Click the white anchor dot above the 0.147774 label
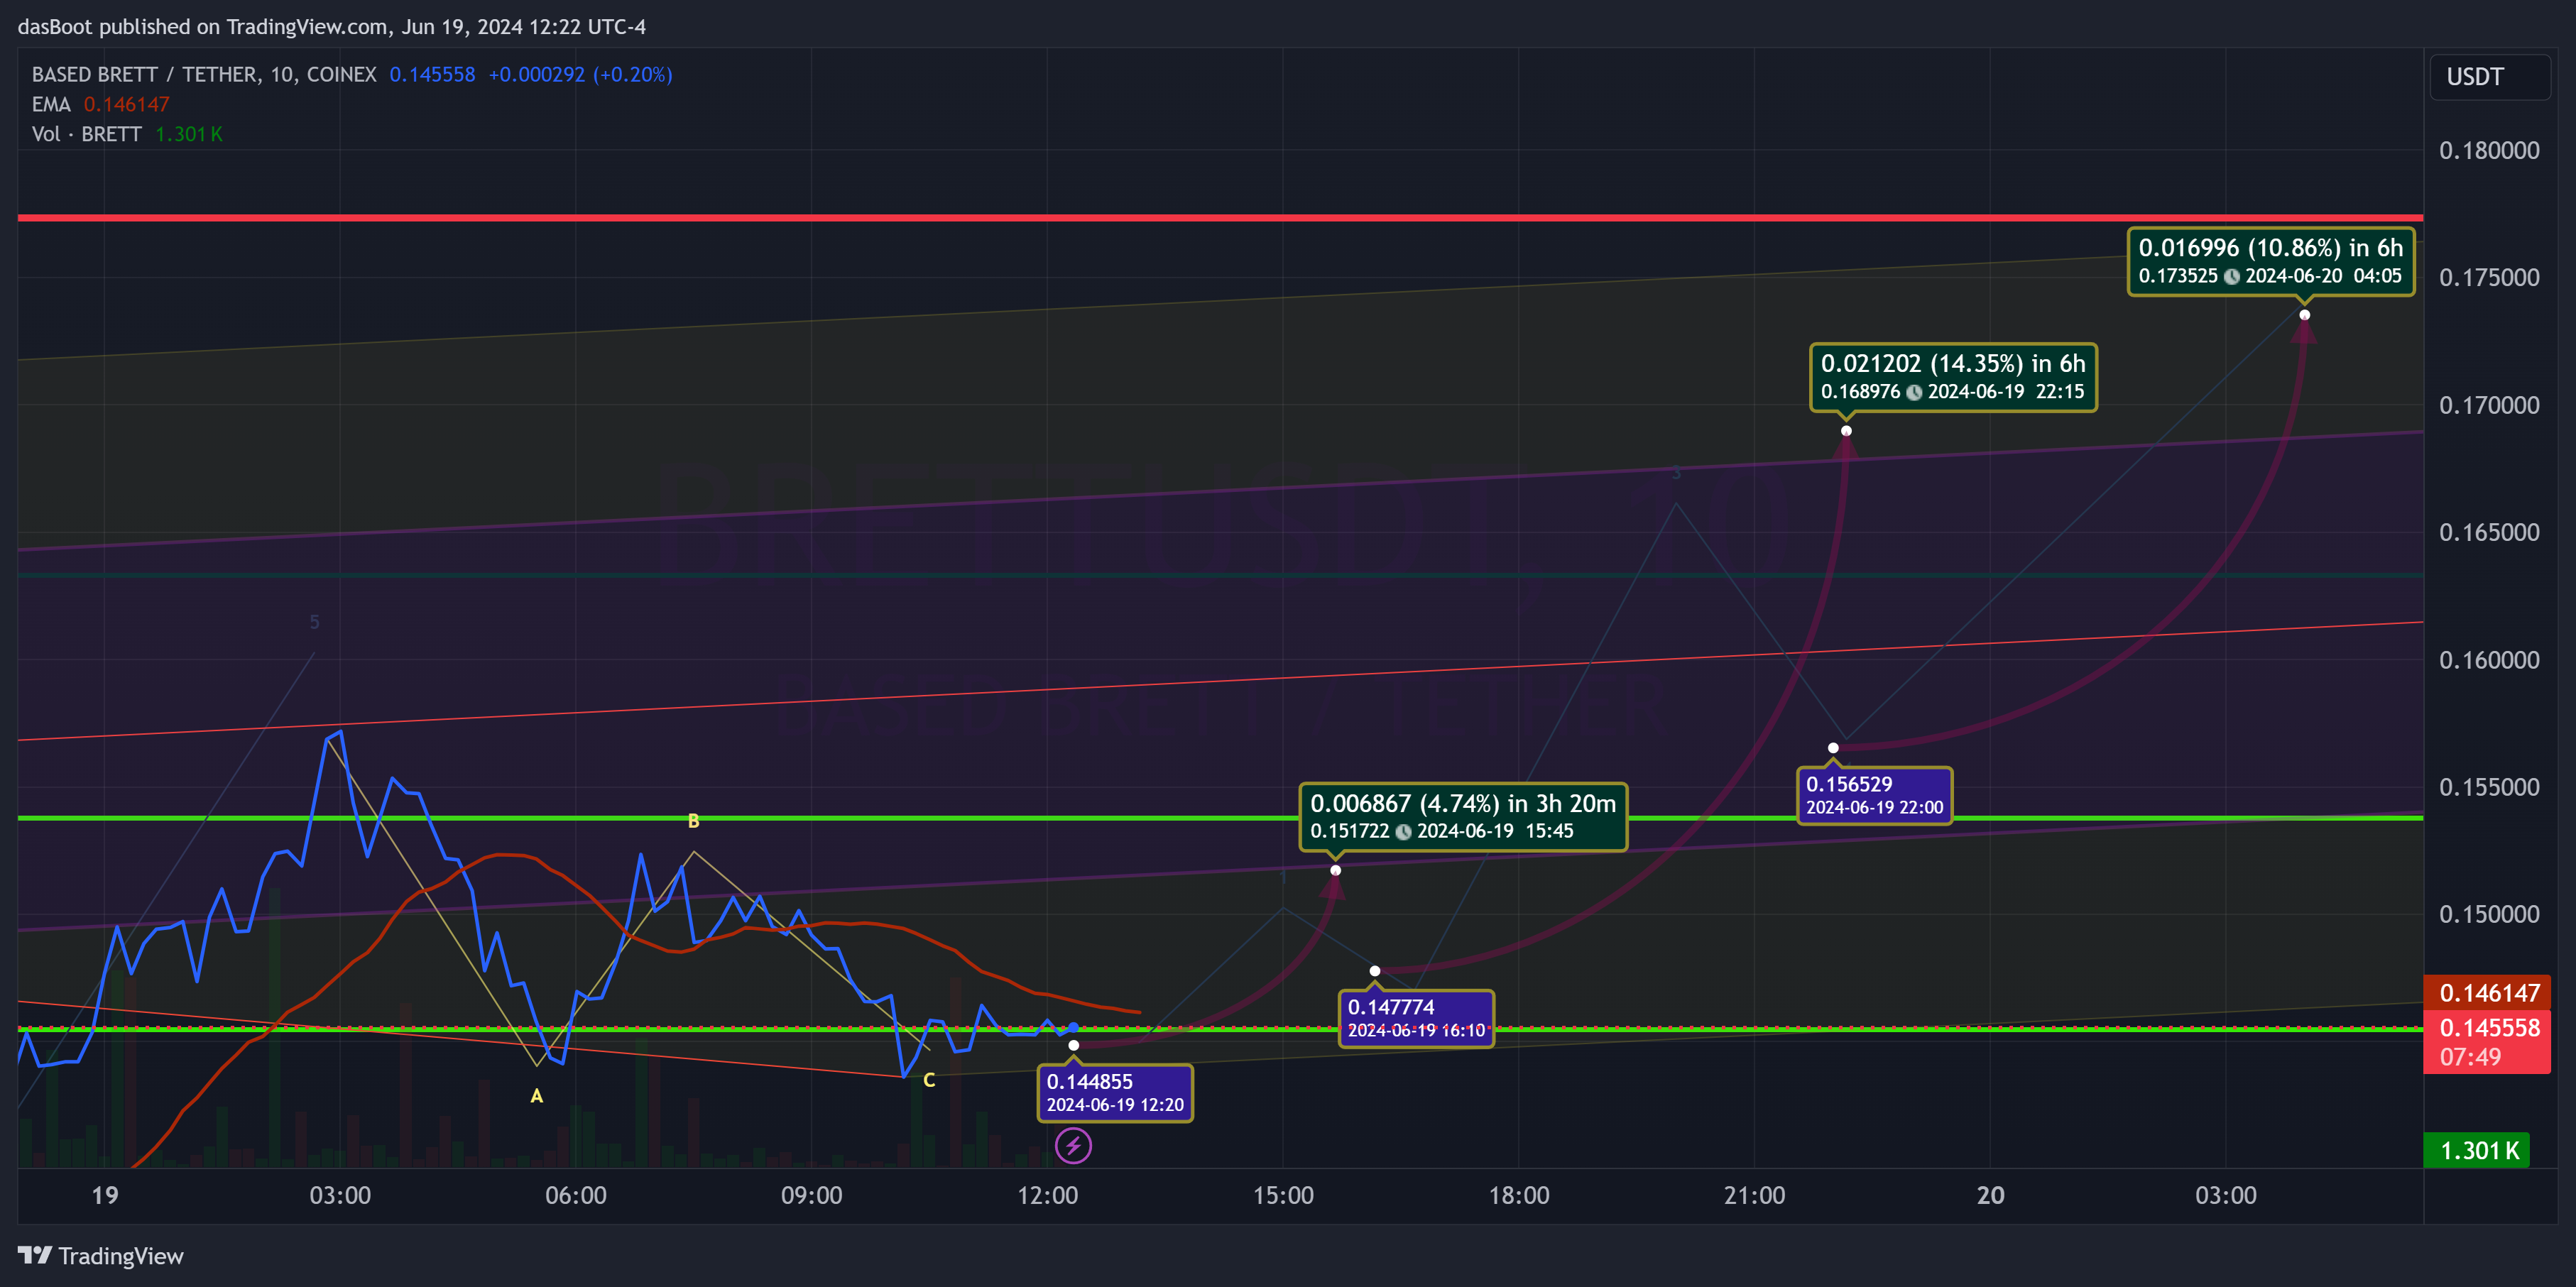 click(x=1375, y=971)
